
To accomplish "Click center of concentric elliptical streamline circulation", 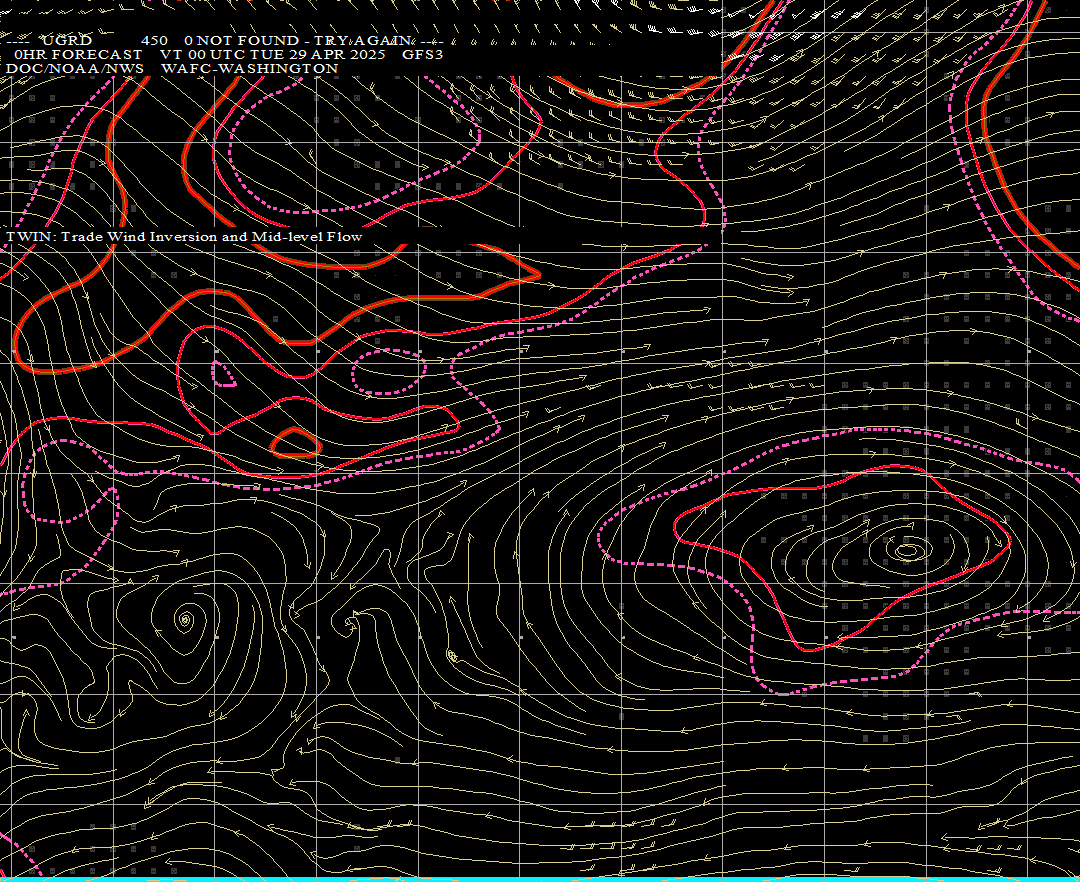I will coord(908,550).
